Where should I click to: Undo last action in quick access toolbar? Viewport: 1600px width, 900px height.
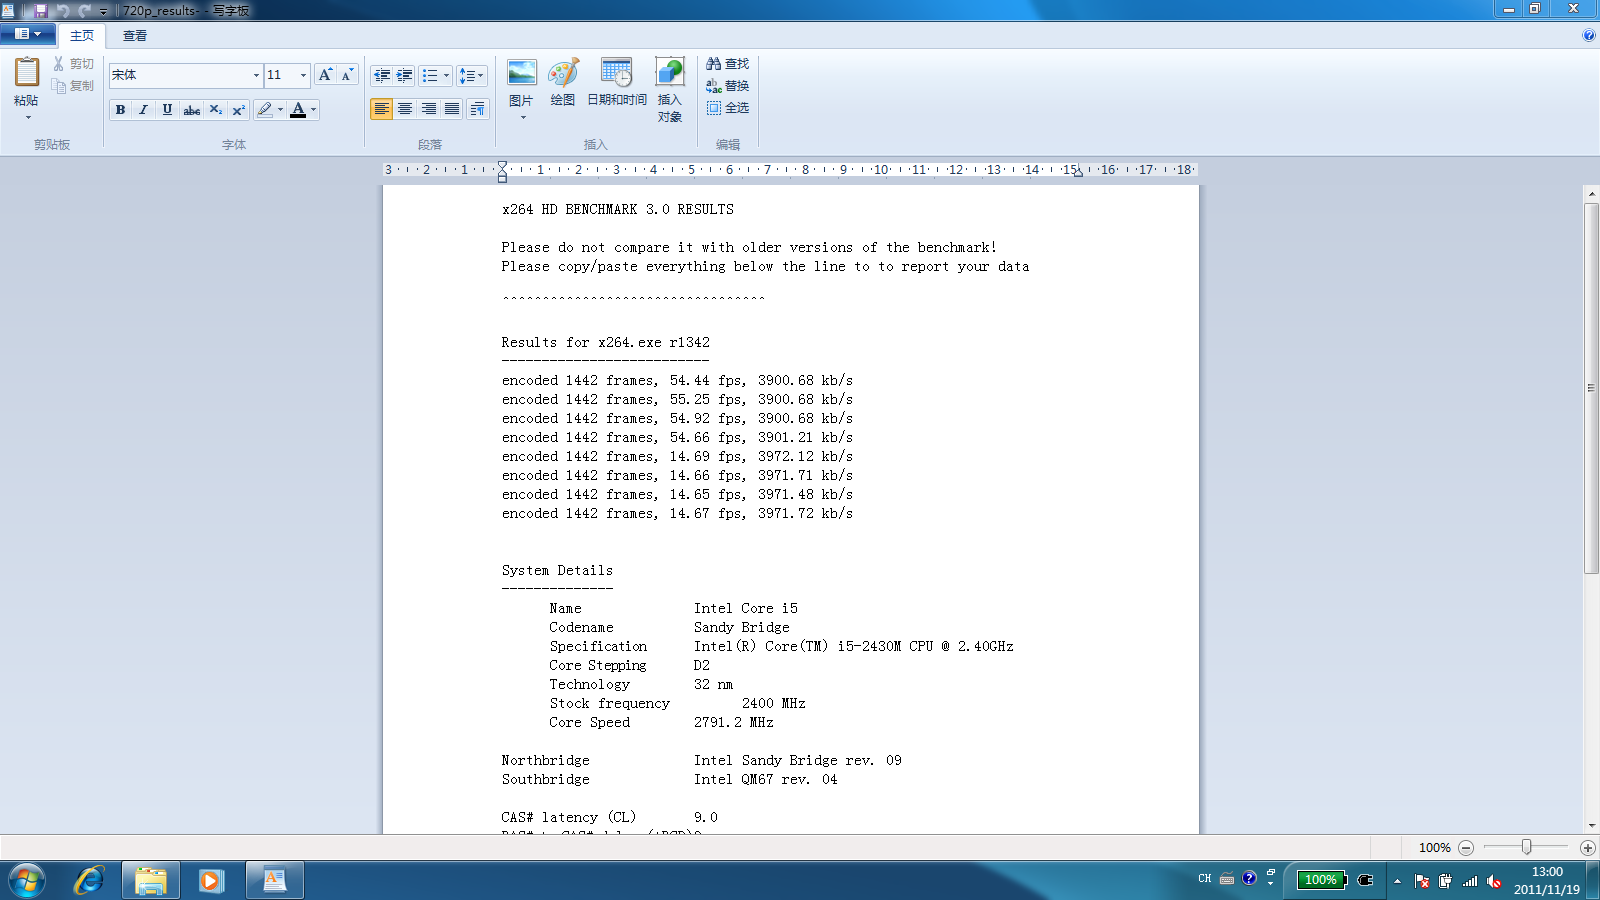(x=63, y=10)
